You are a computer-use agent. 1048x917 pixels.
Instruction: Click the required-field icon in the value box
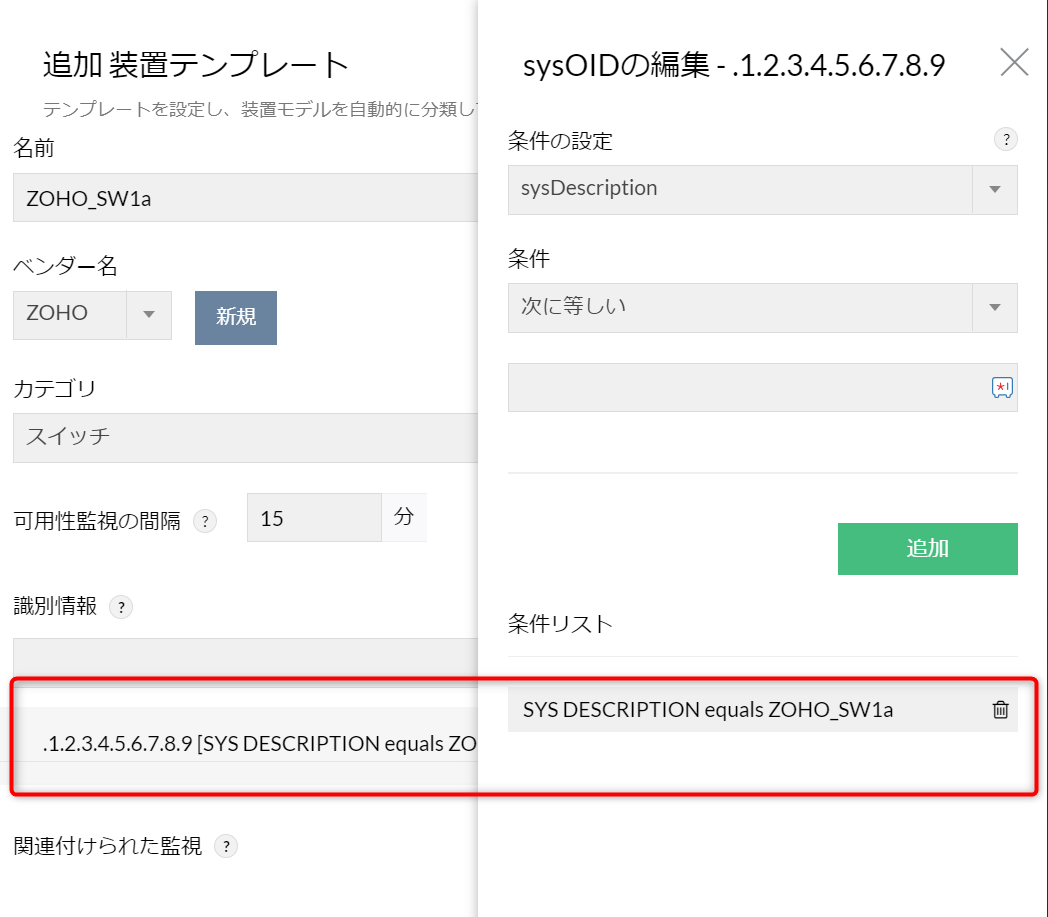point(1002,388)
